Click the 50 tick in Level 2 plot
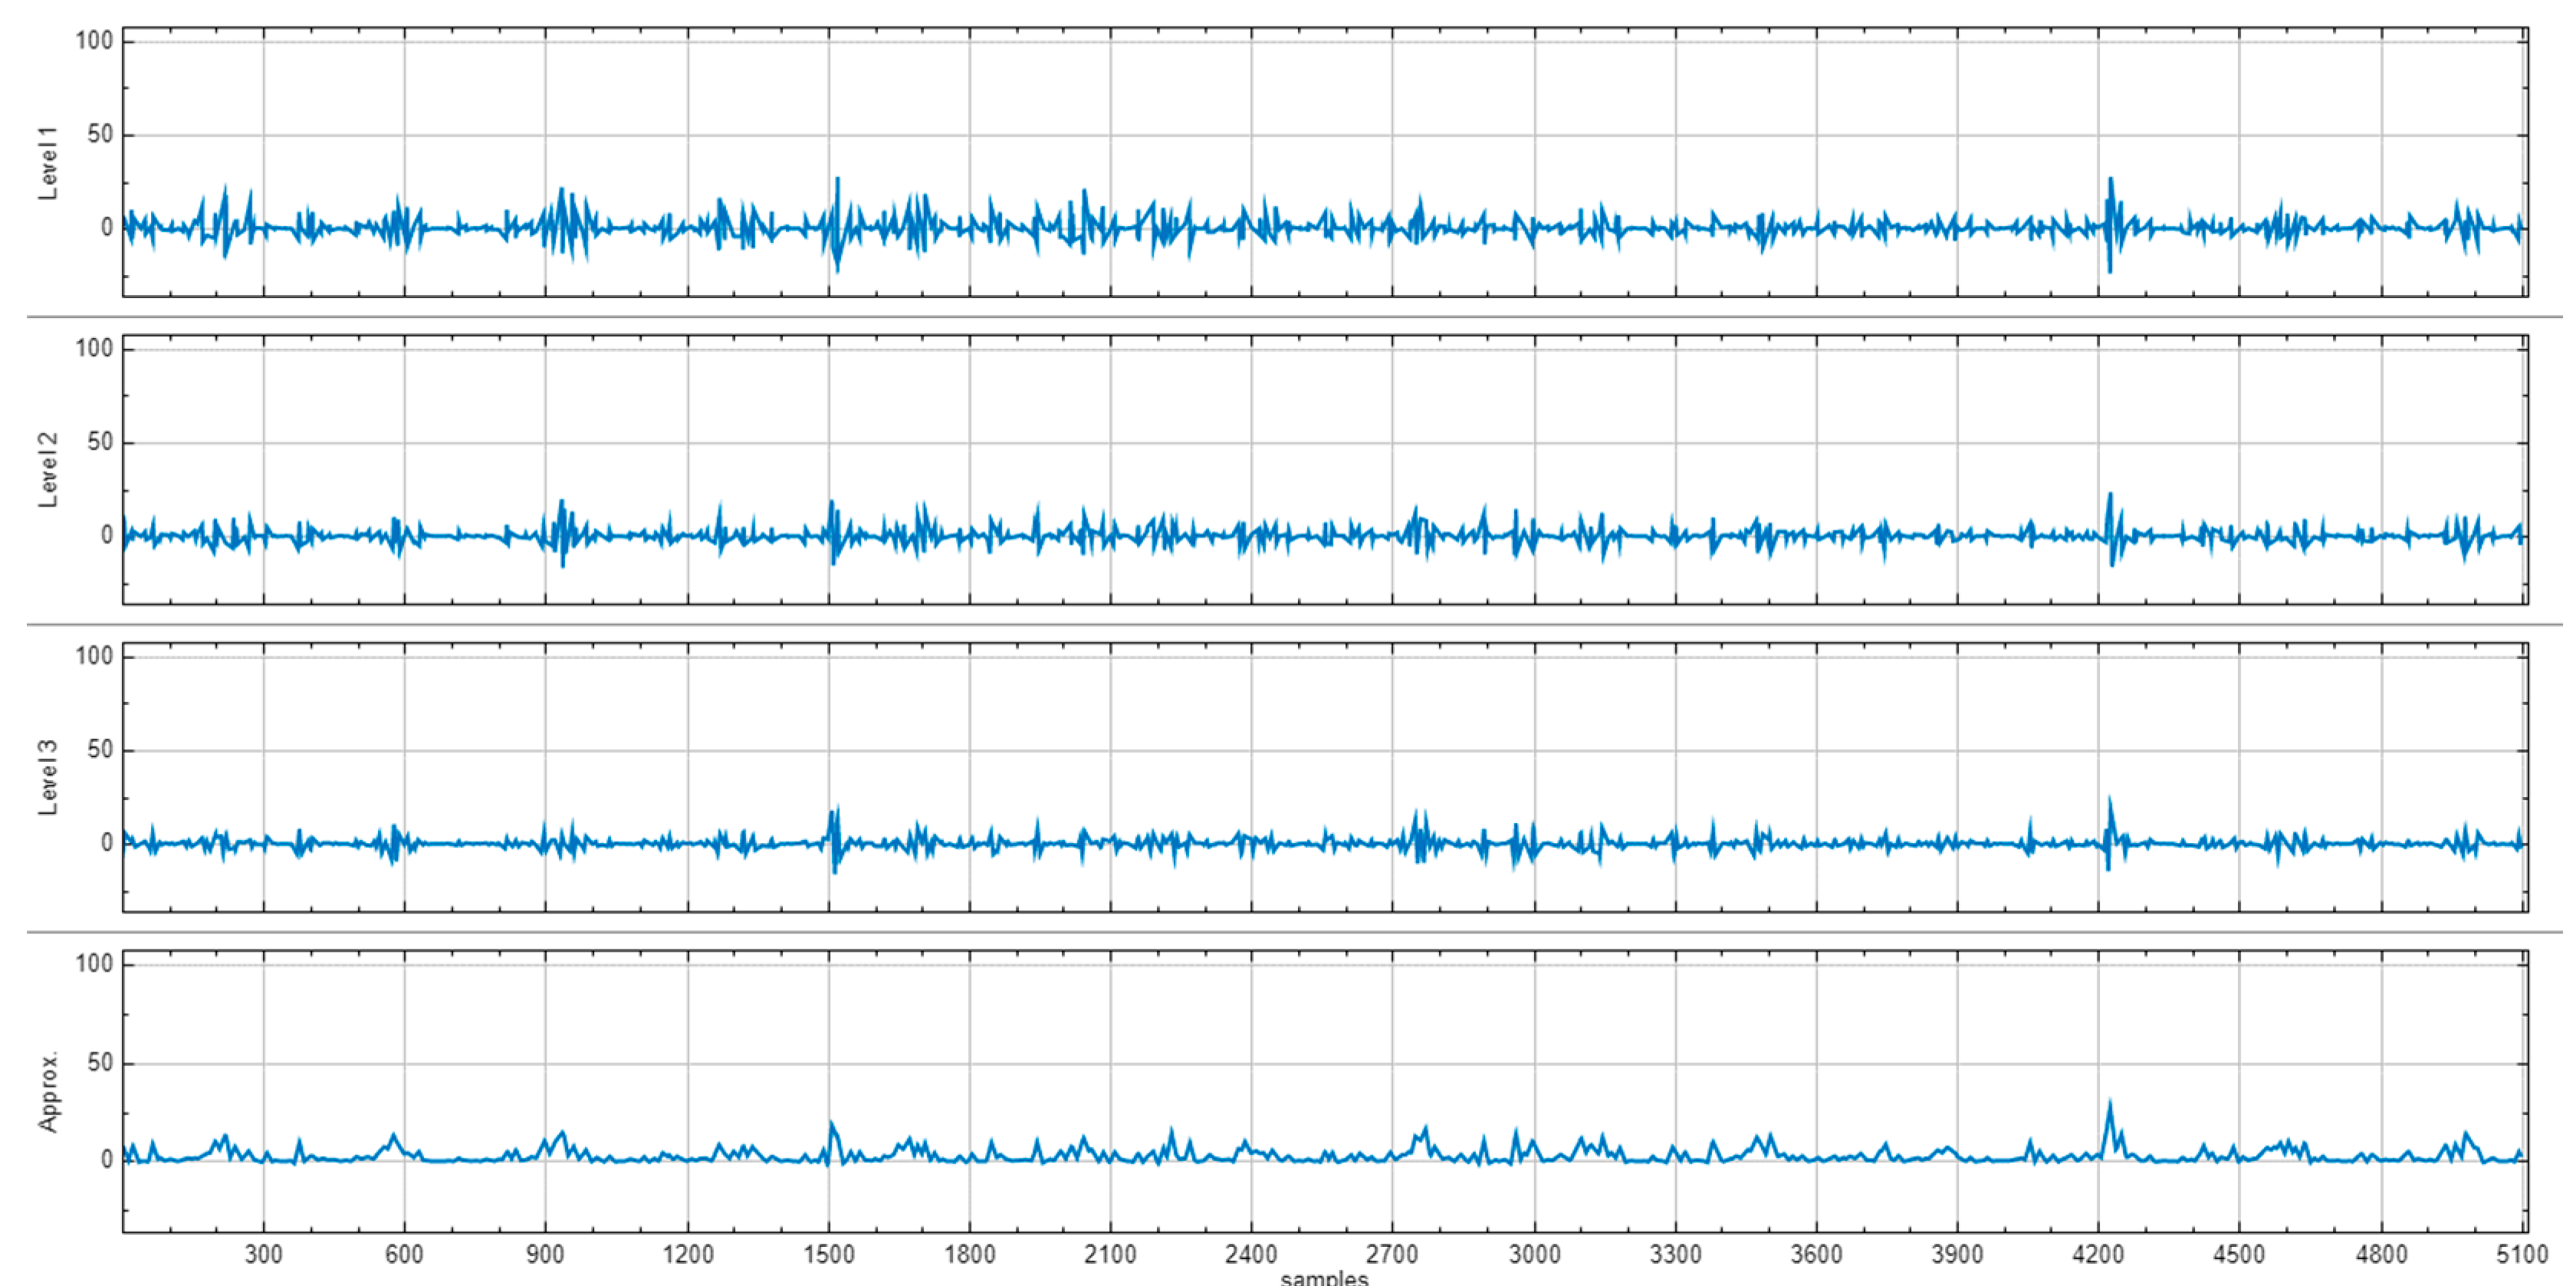2576x1286 pixels. point(100,442)
